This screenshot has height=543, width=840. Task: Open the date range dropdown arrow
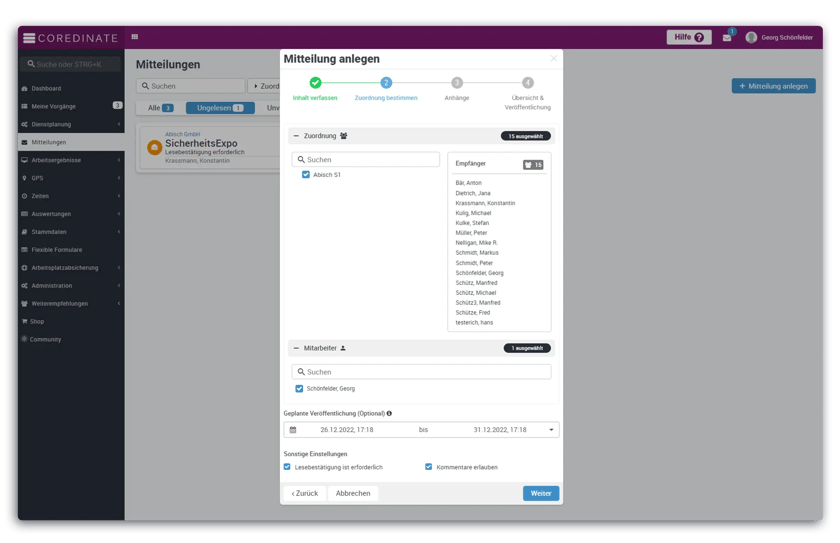pyautogui.click(x=551, y=430)
